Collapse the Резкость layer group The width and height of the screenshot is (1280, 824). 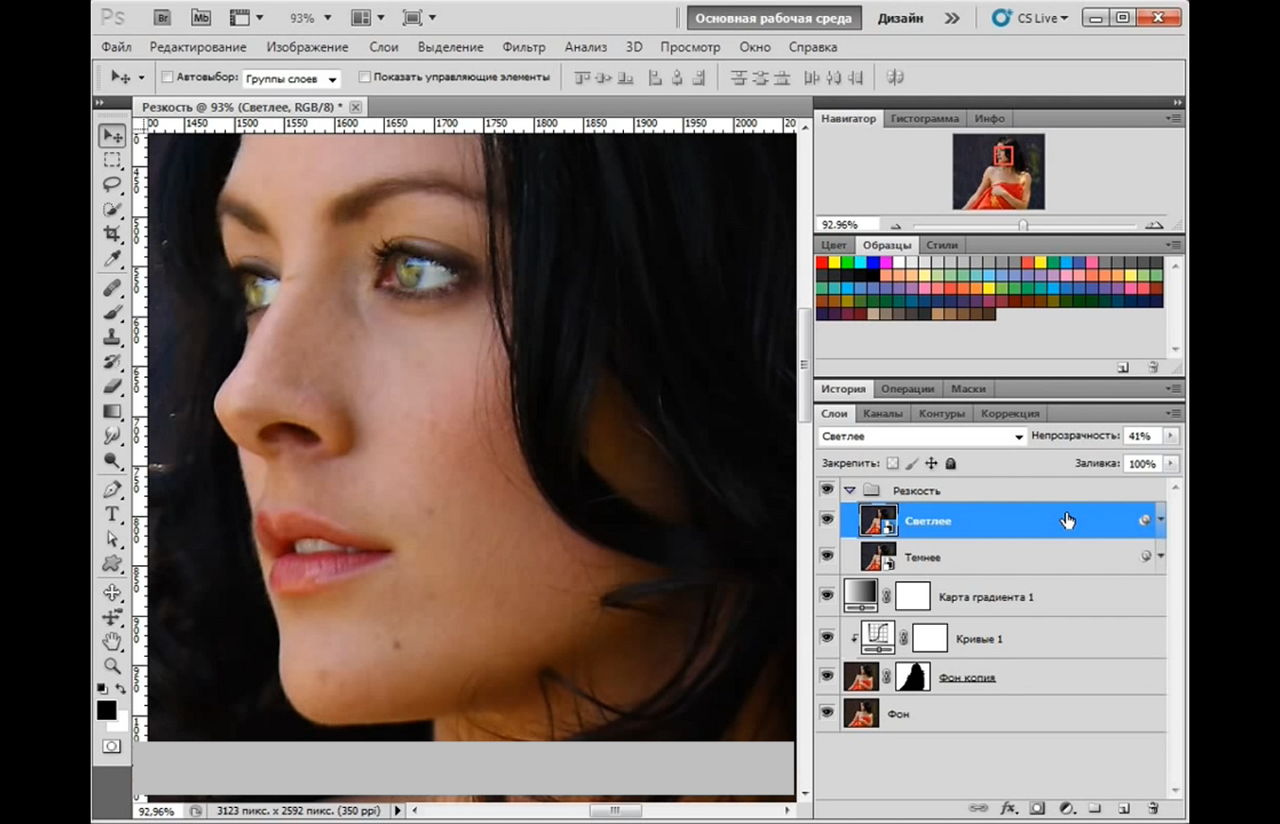(850, 490)
